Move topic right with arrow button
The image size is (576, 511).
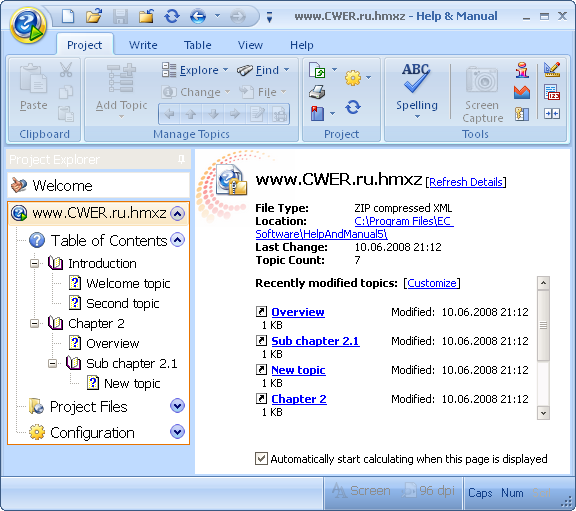(235, 114)
